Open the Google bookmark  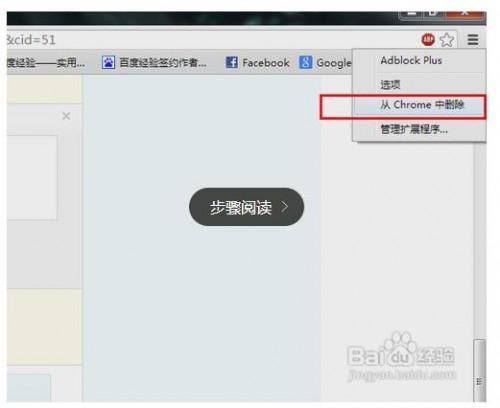coord(325,62)
